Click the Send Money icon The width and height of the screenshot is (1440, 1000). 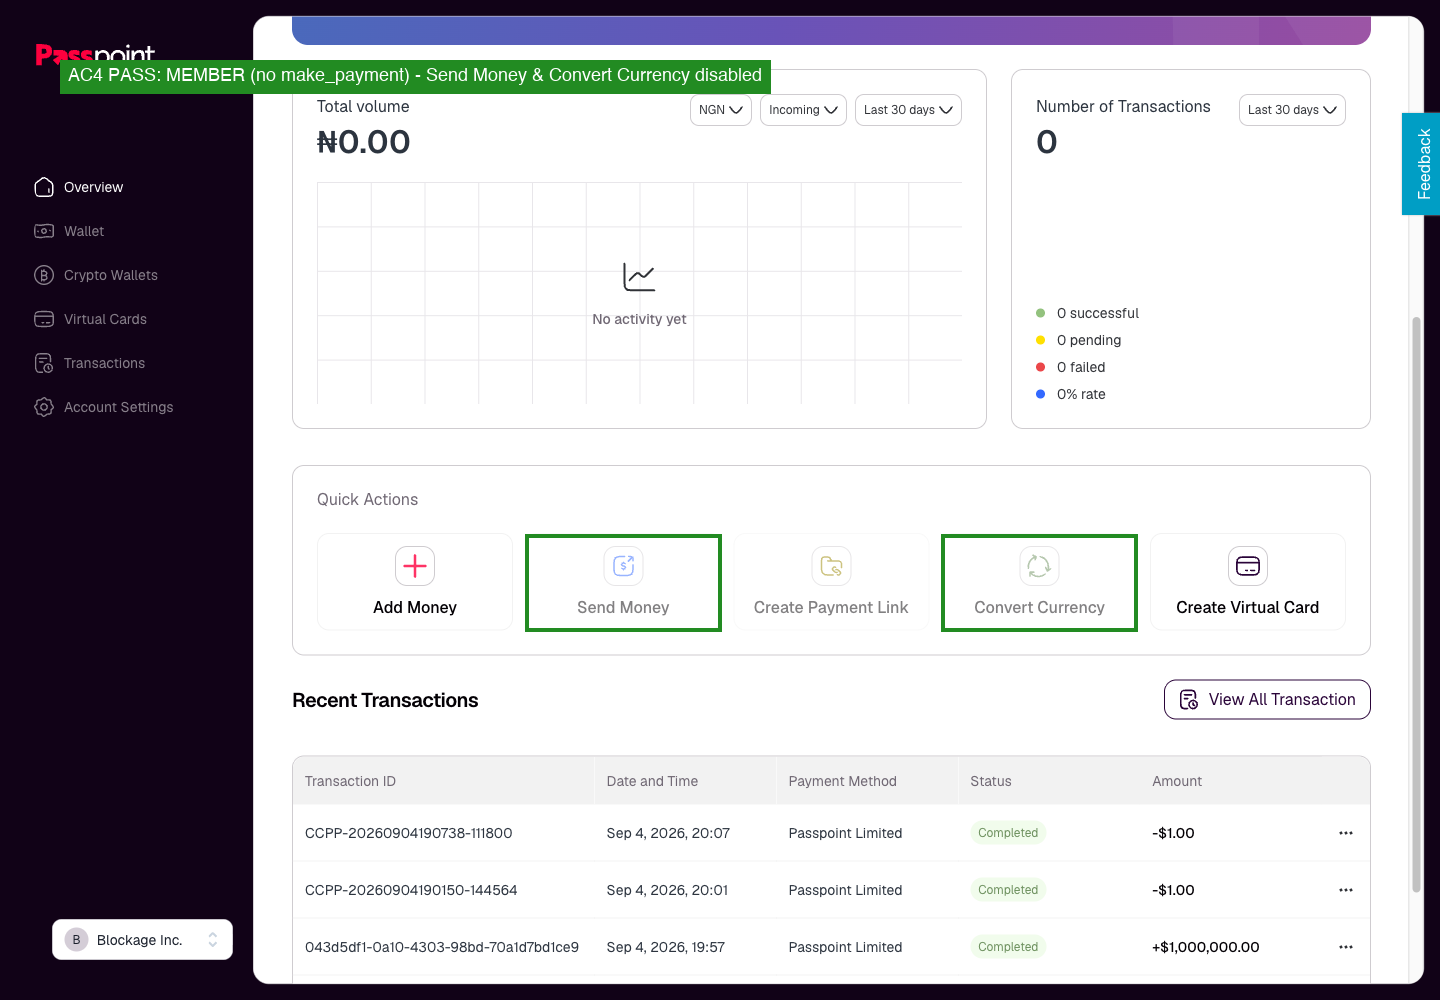(623, 566)
